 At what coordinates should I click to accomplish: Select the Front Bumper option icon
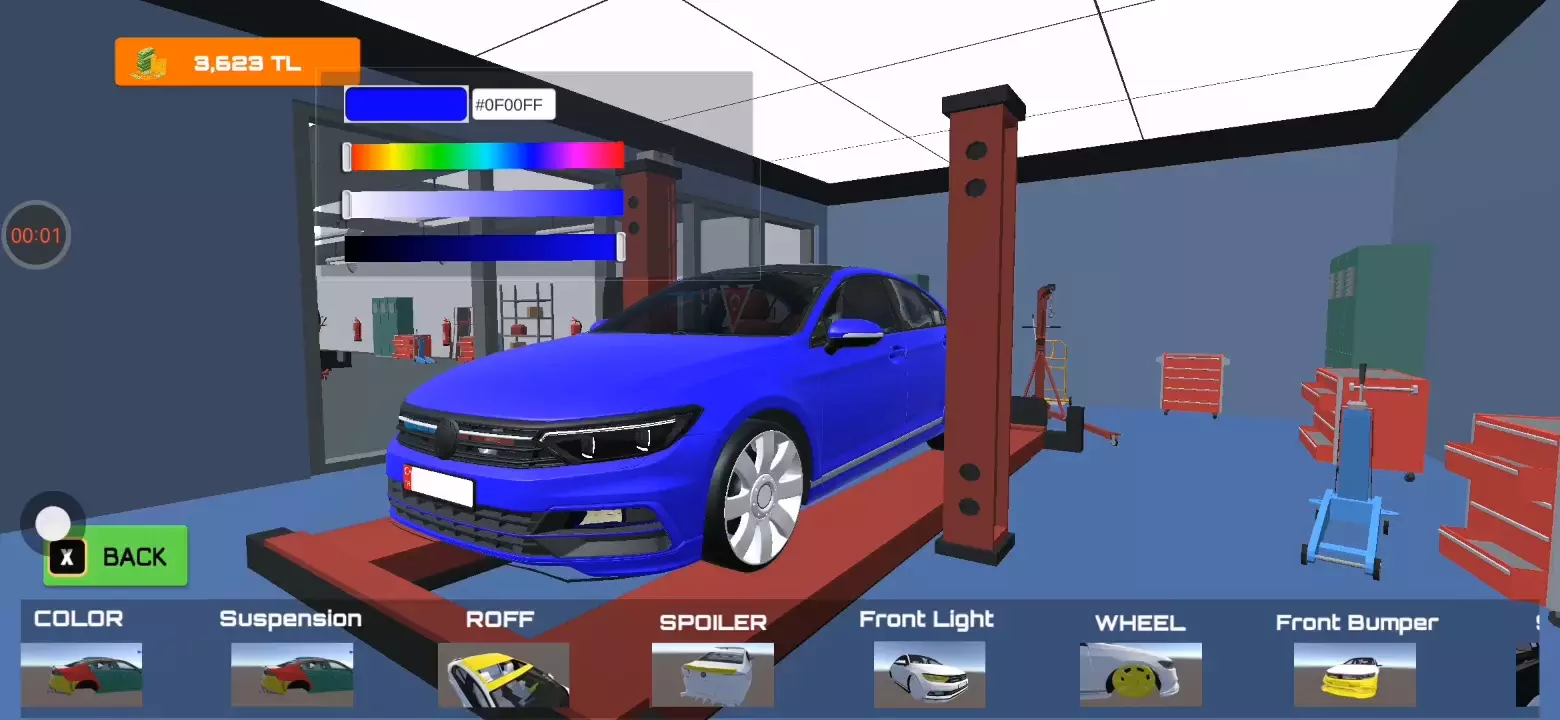click(1355, 674)
